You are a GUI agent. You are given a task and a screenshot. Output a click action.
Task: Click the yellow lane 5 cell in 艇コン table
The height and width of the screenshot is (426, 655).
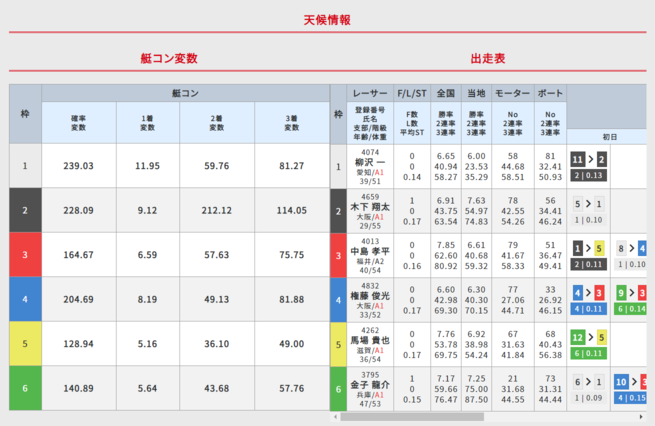tap(25, 343)
